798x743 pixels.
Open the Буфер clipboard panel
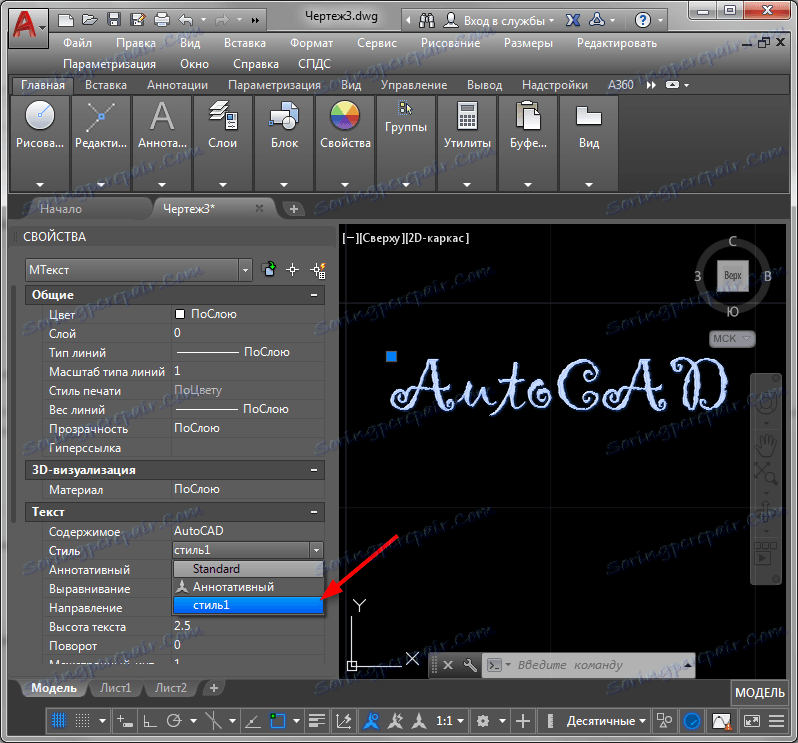(528, 143)
